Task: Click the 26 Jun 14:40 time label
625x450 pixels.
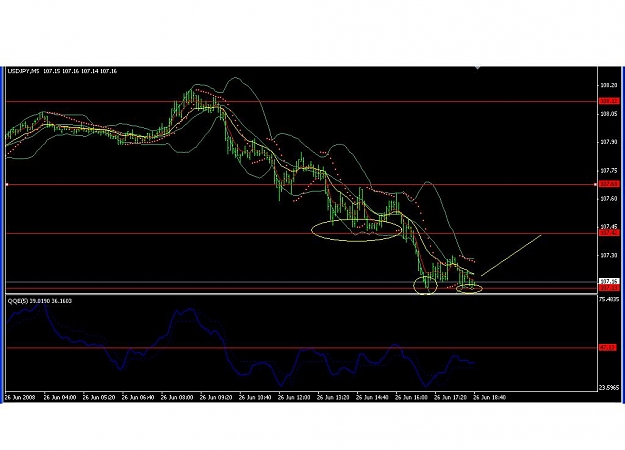Action: pos(372,398)
